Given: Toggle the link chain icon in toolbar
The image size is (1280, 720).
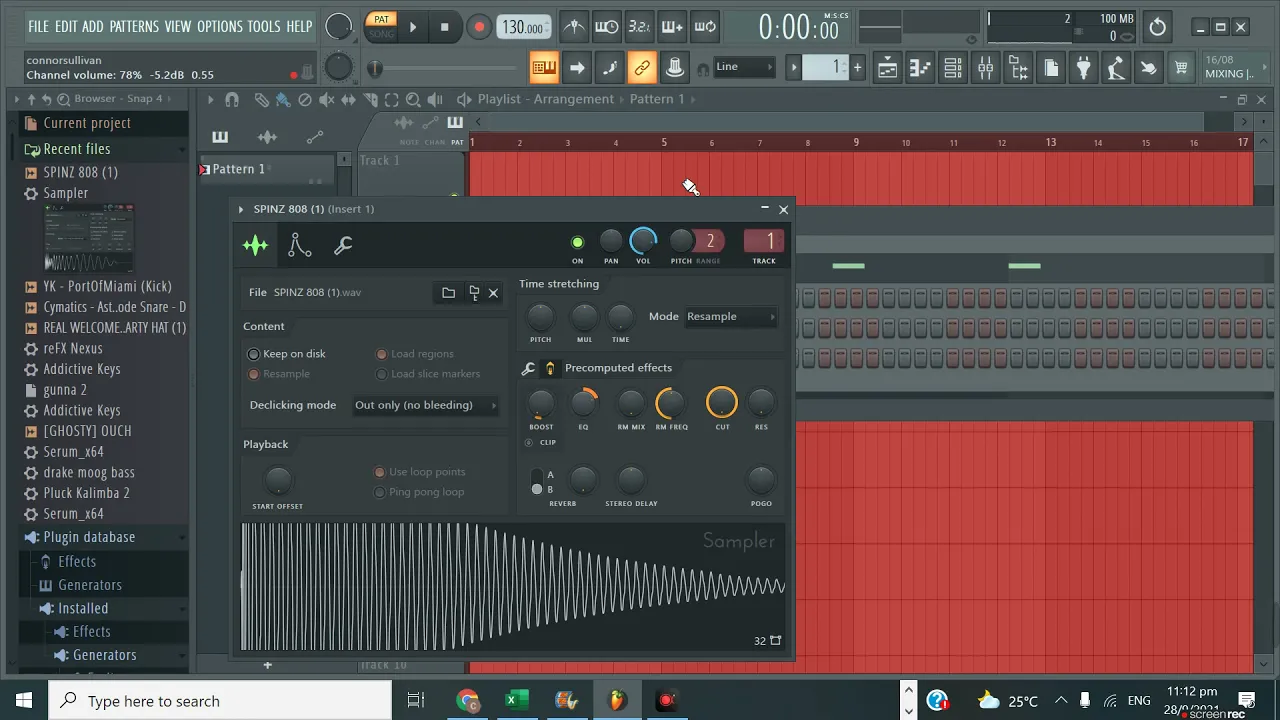Looking at the screenshot, I should point(642,68).
